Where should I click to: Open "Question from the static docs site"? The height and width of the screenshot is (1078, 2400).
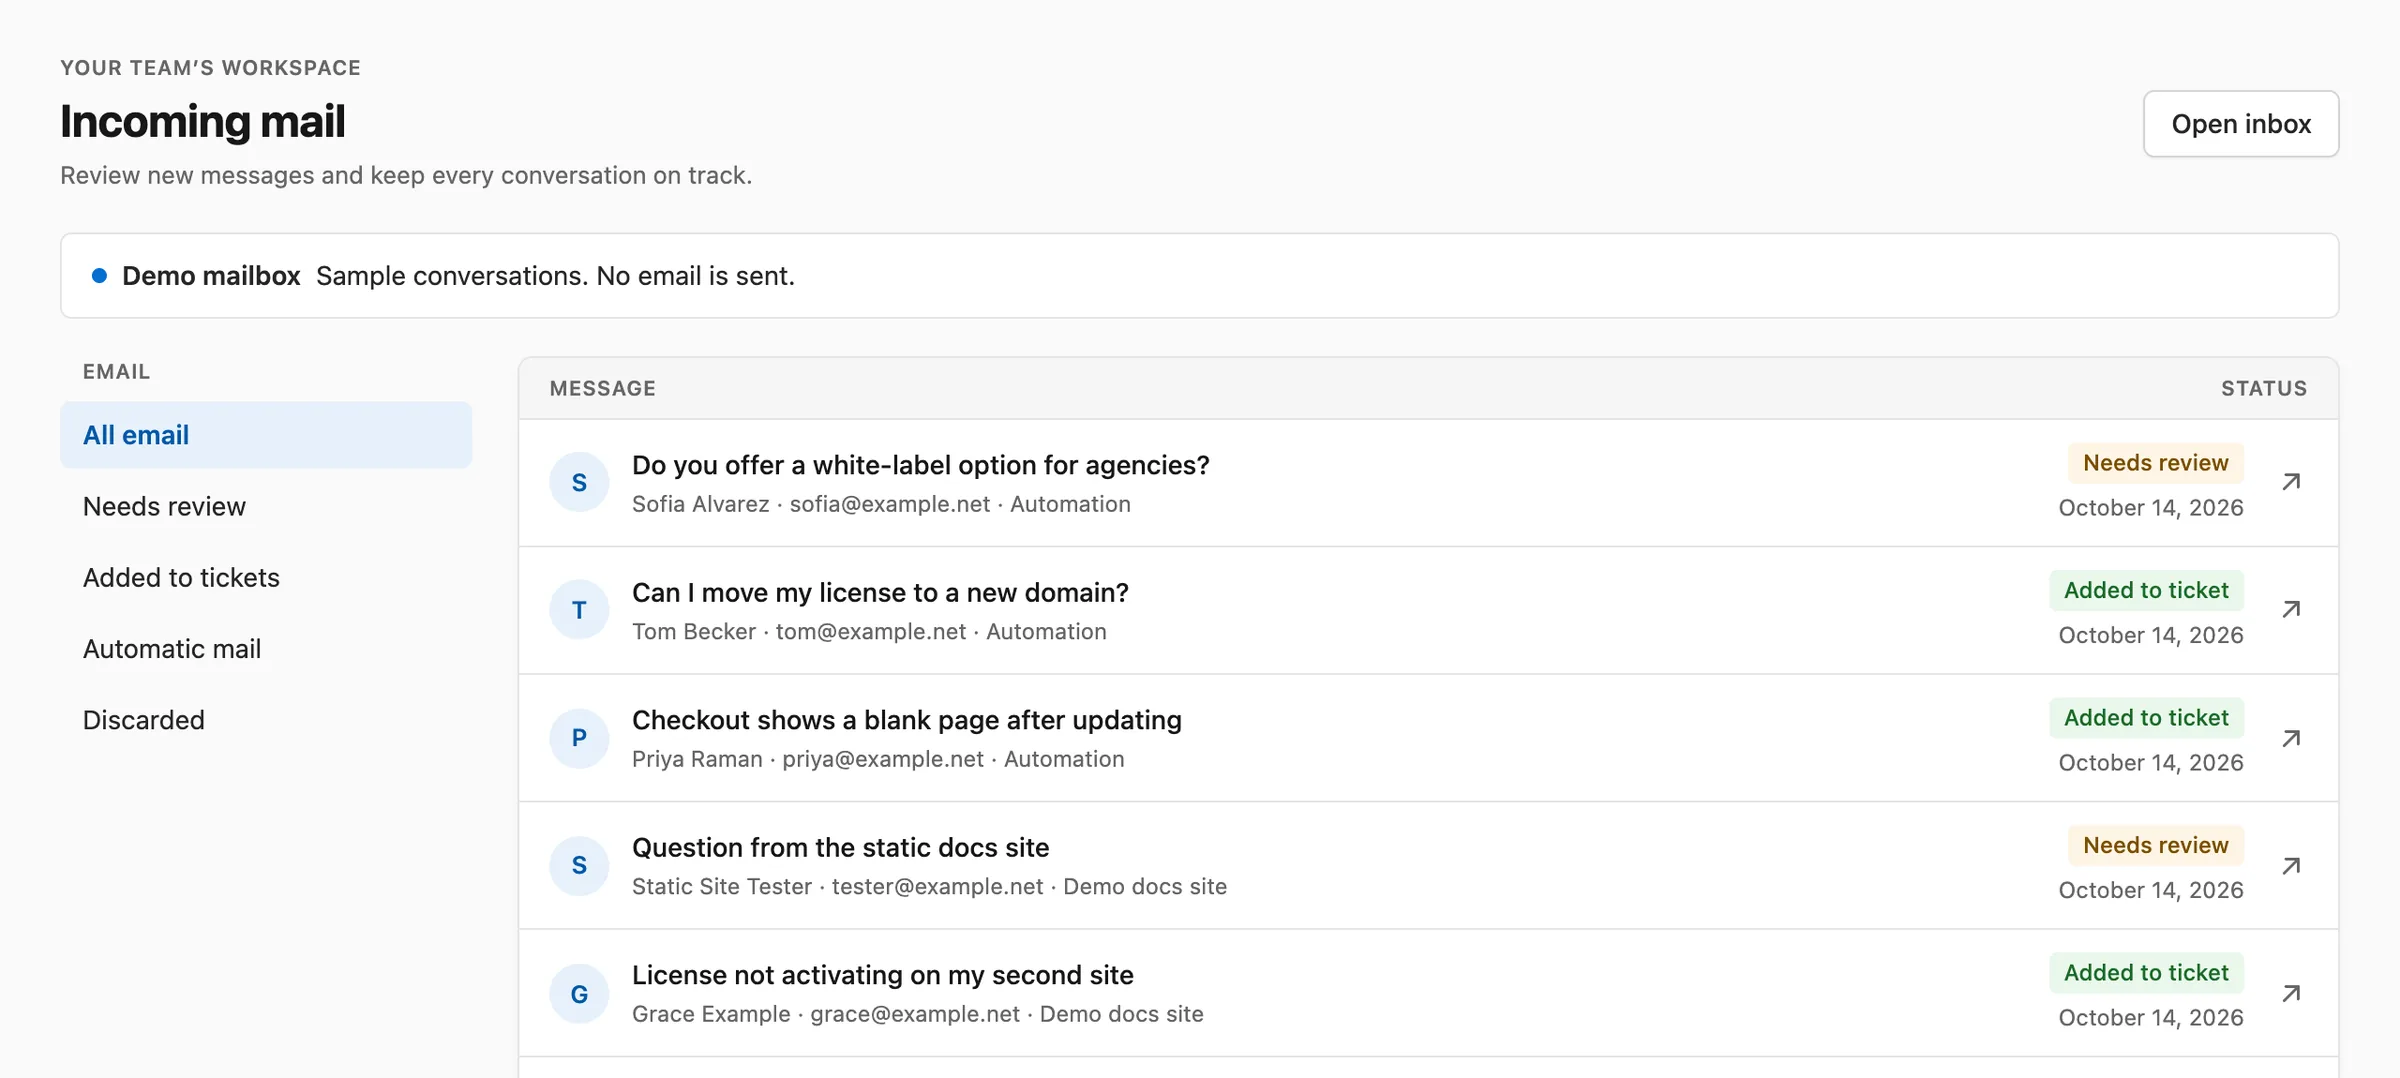[x=840, y=848]
